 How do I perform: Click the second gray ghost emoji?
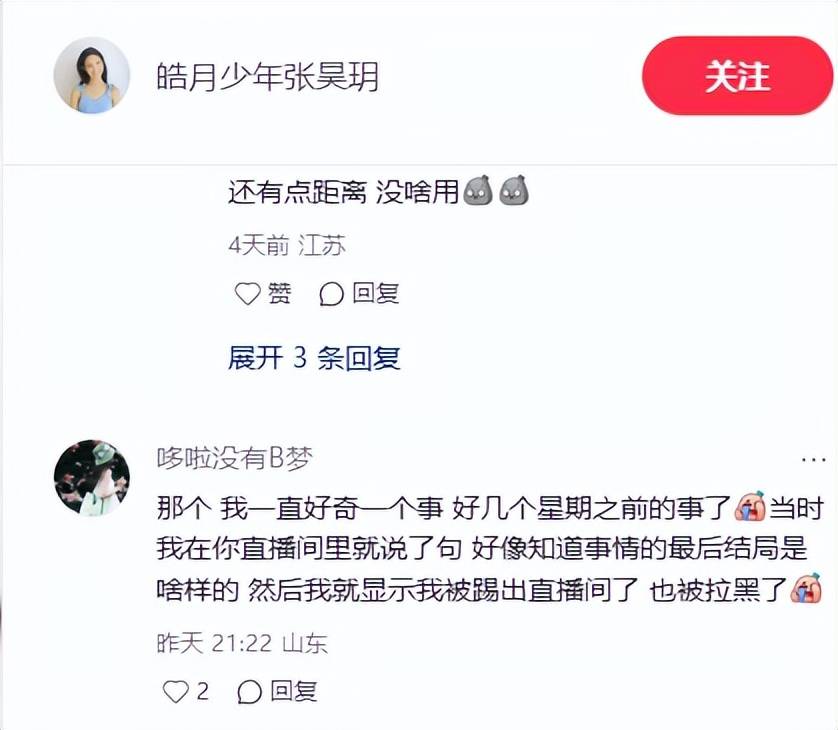(514, 190)
